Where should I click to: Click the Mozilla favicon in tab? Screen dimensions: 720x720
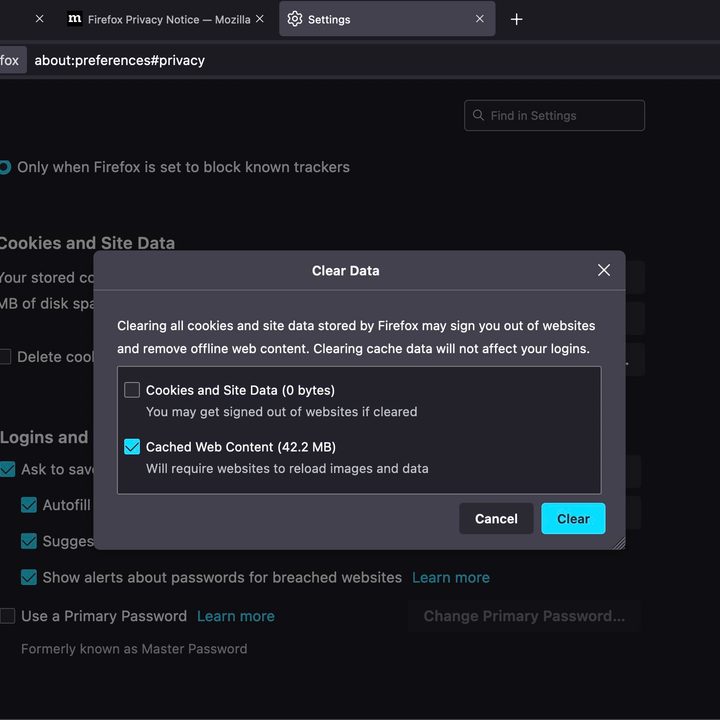(x=75, y=19)
